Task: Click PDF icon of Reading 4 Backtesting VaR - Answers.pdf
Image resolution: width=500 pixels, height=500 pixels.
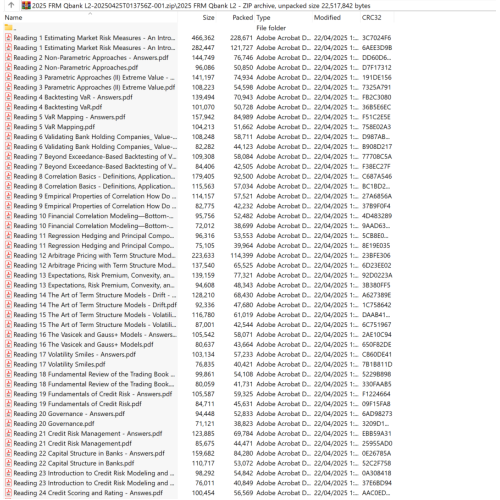Action: [8, 97]
